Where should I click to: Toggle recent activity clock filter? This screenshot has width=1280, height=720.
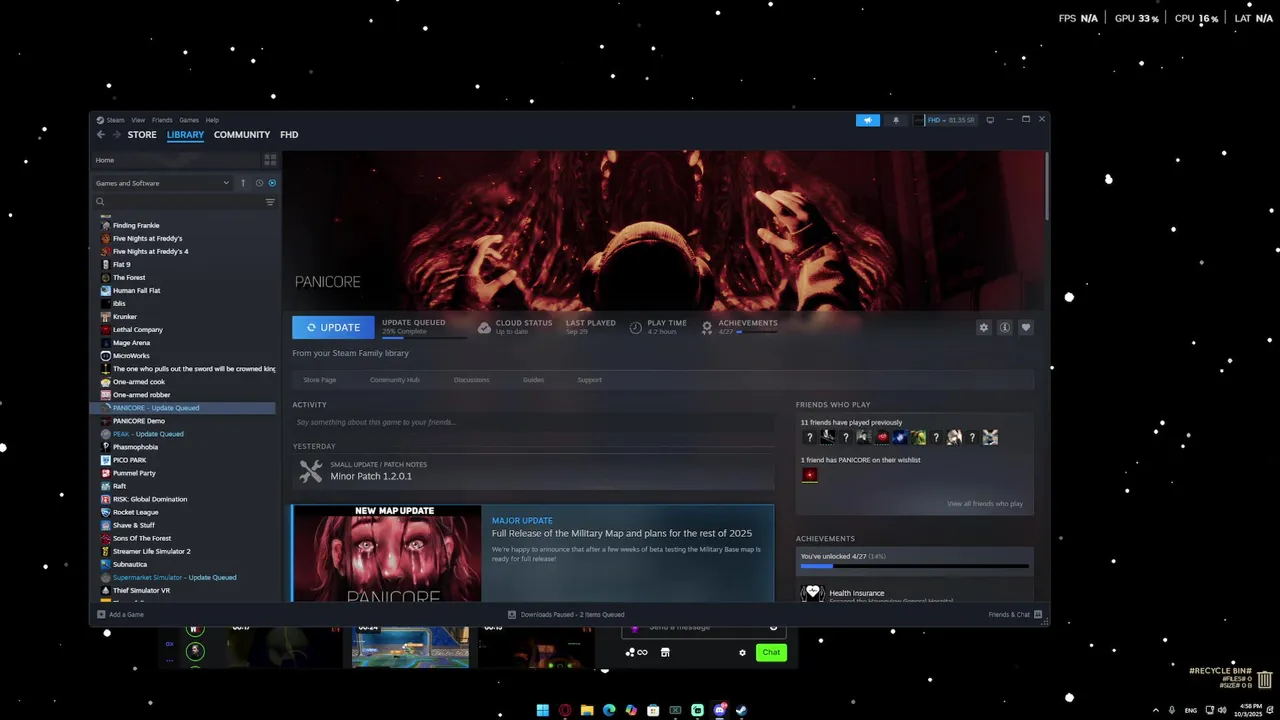click(x=259, y=183)
